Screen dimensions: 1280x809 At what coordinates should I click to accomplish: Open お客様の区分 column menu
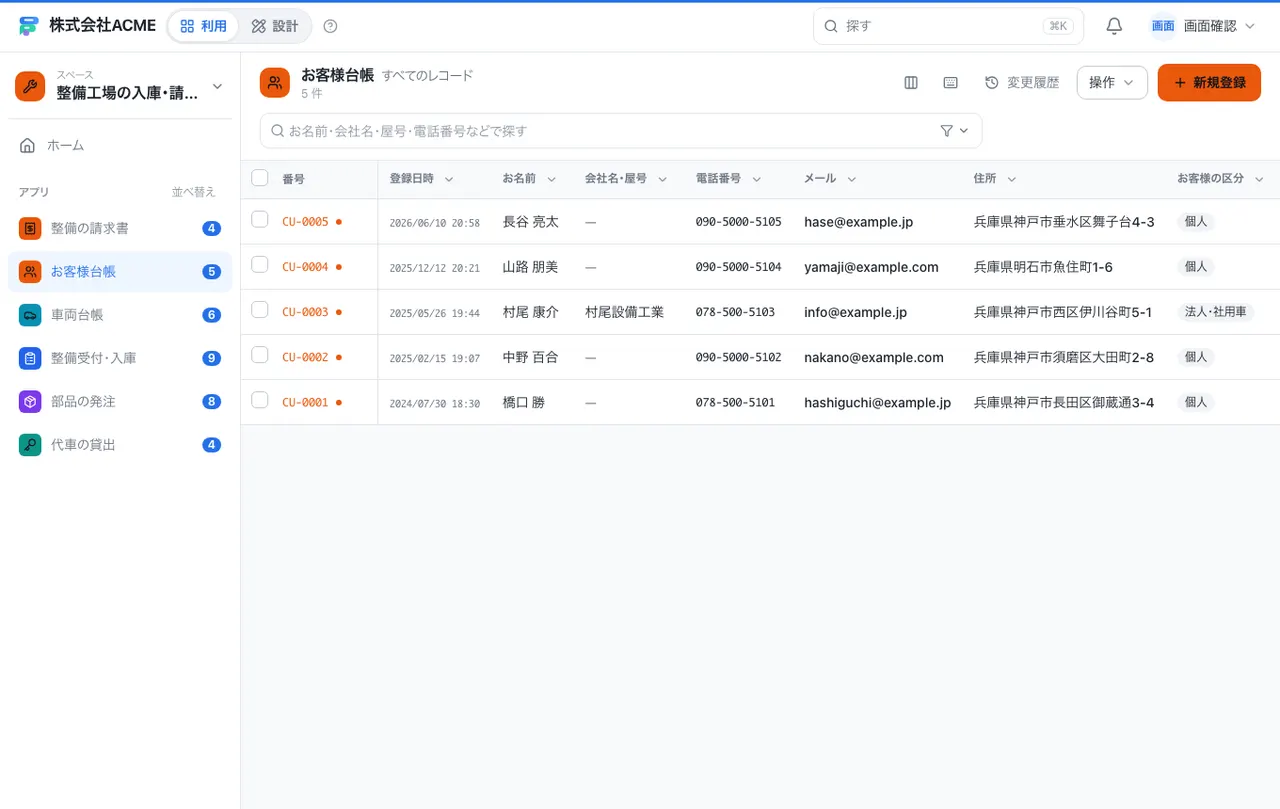tap(1259, 179)
